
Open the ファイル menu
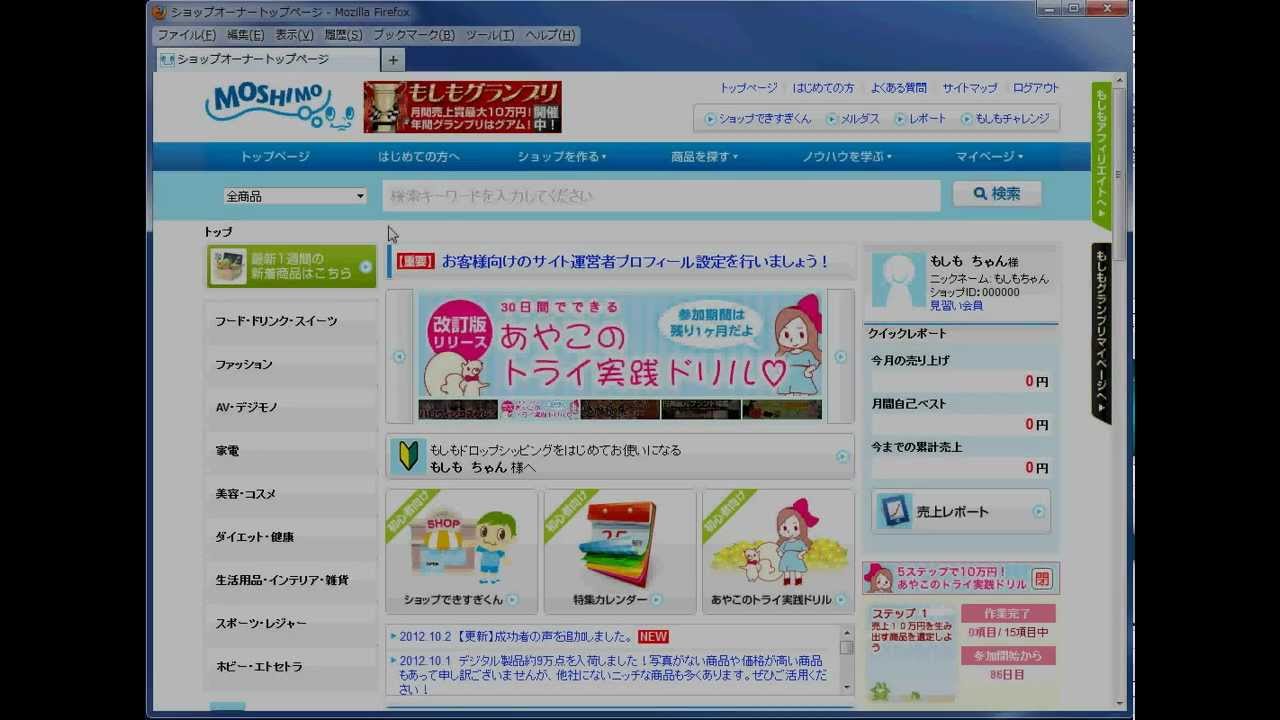coord(186,35)
